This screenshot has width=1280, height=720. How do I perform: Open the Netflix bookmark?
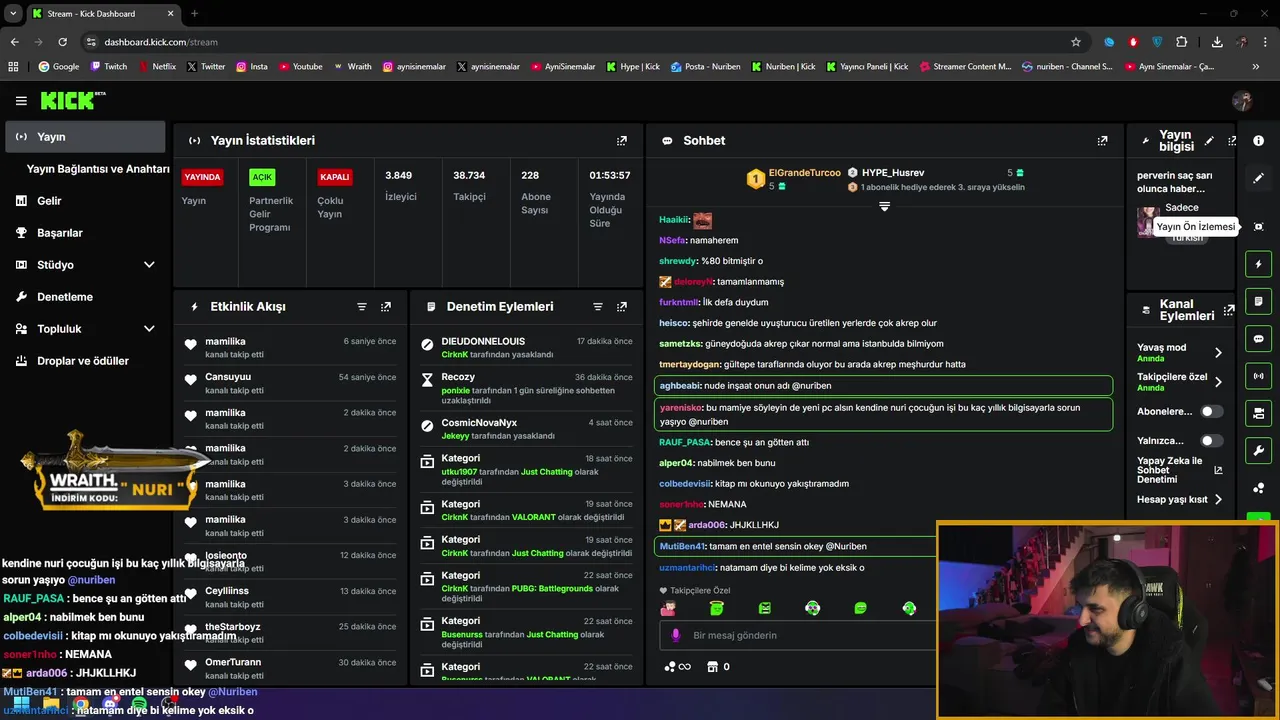pos(157,67)
